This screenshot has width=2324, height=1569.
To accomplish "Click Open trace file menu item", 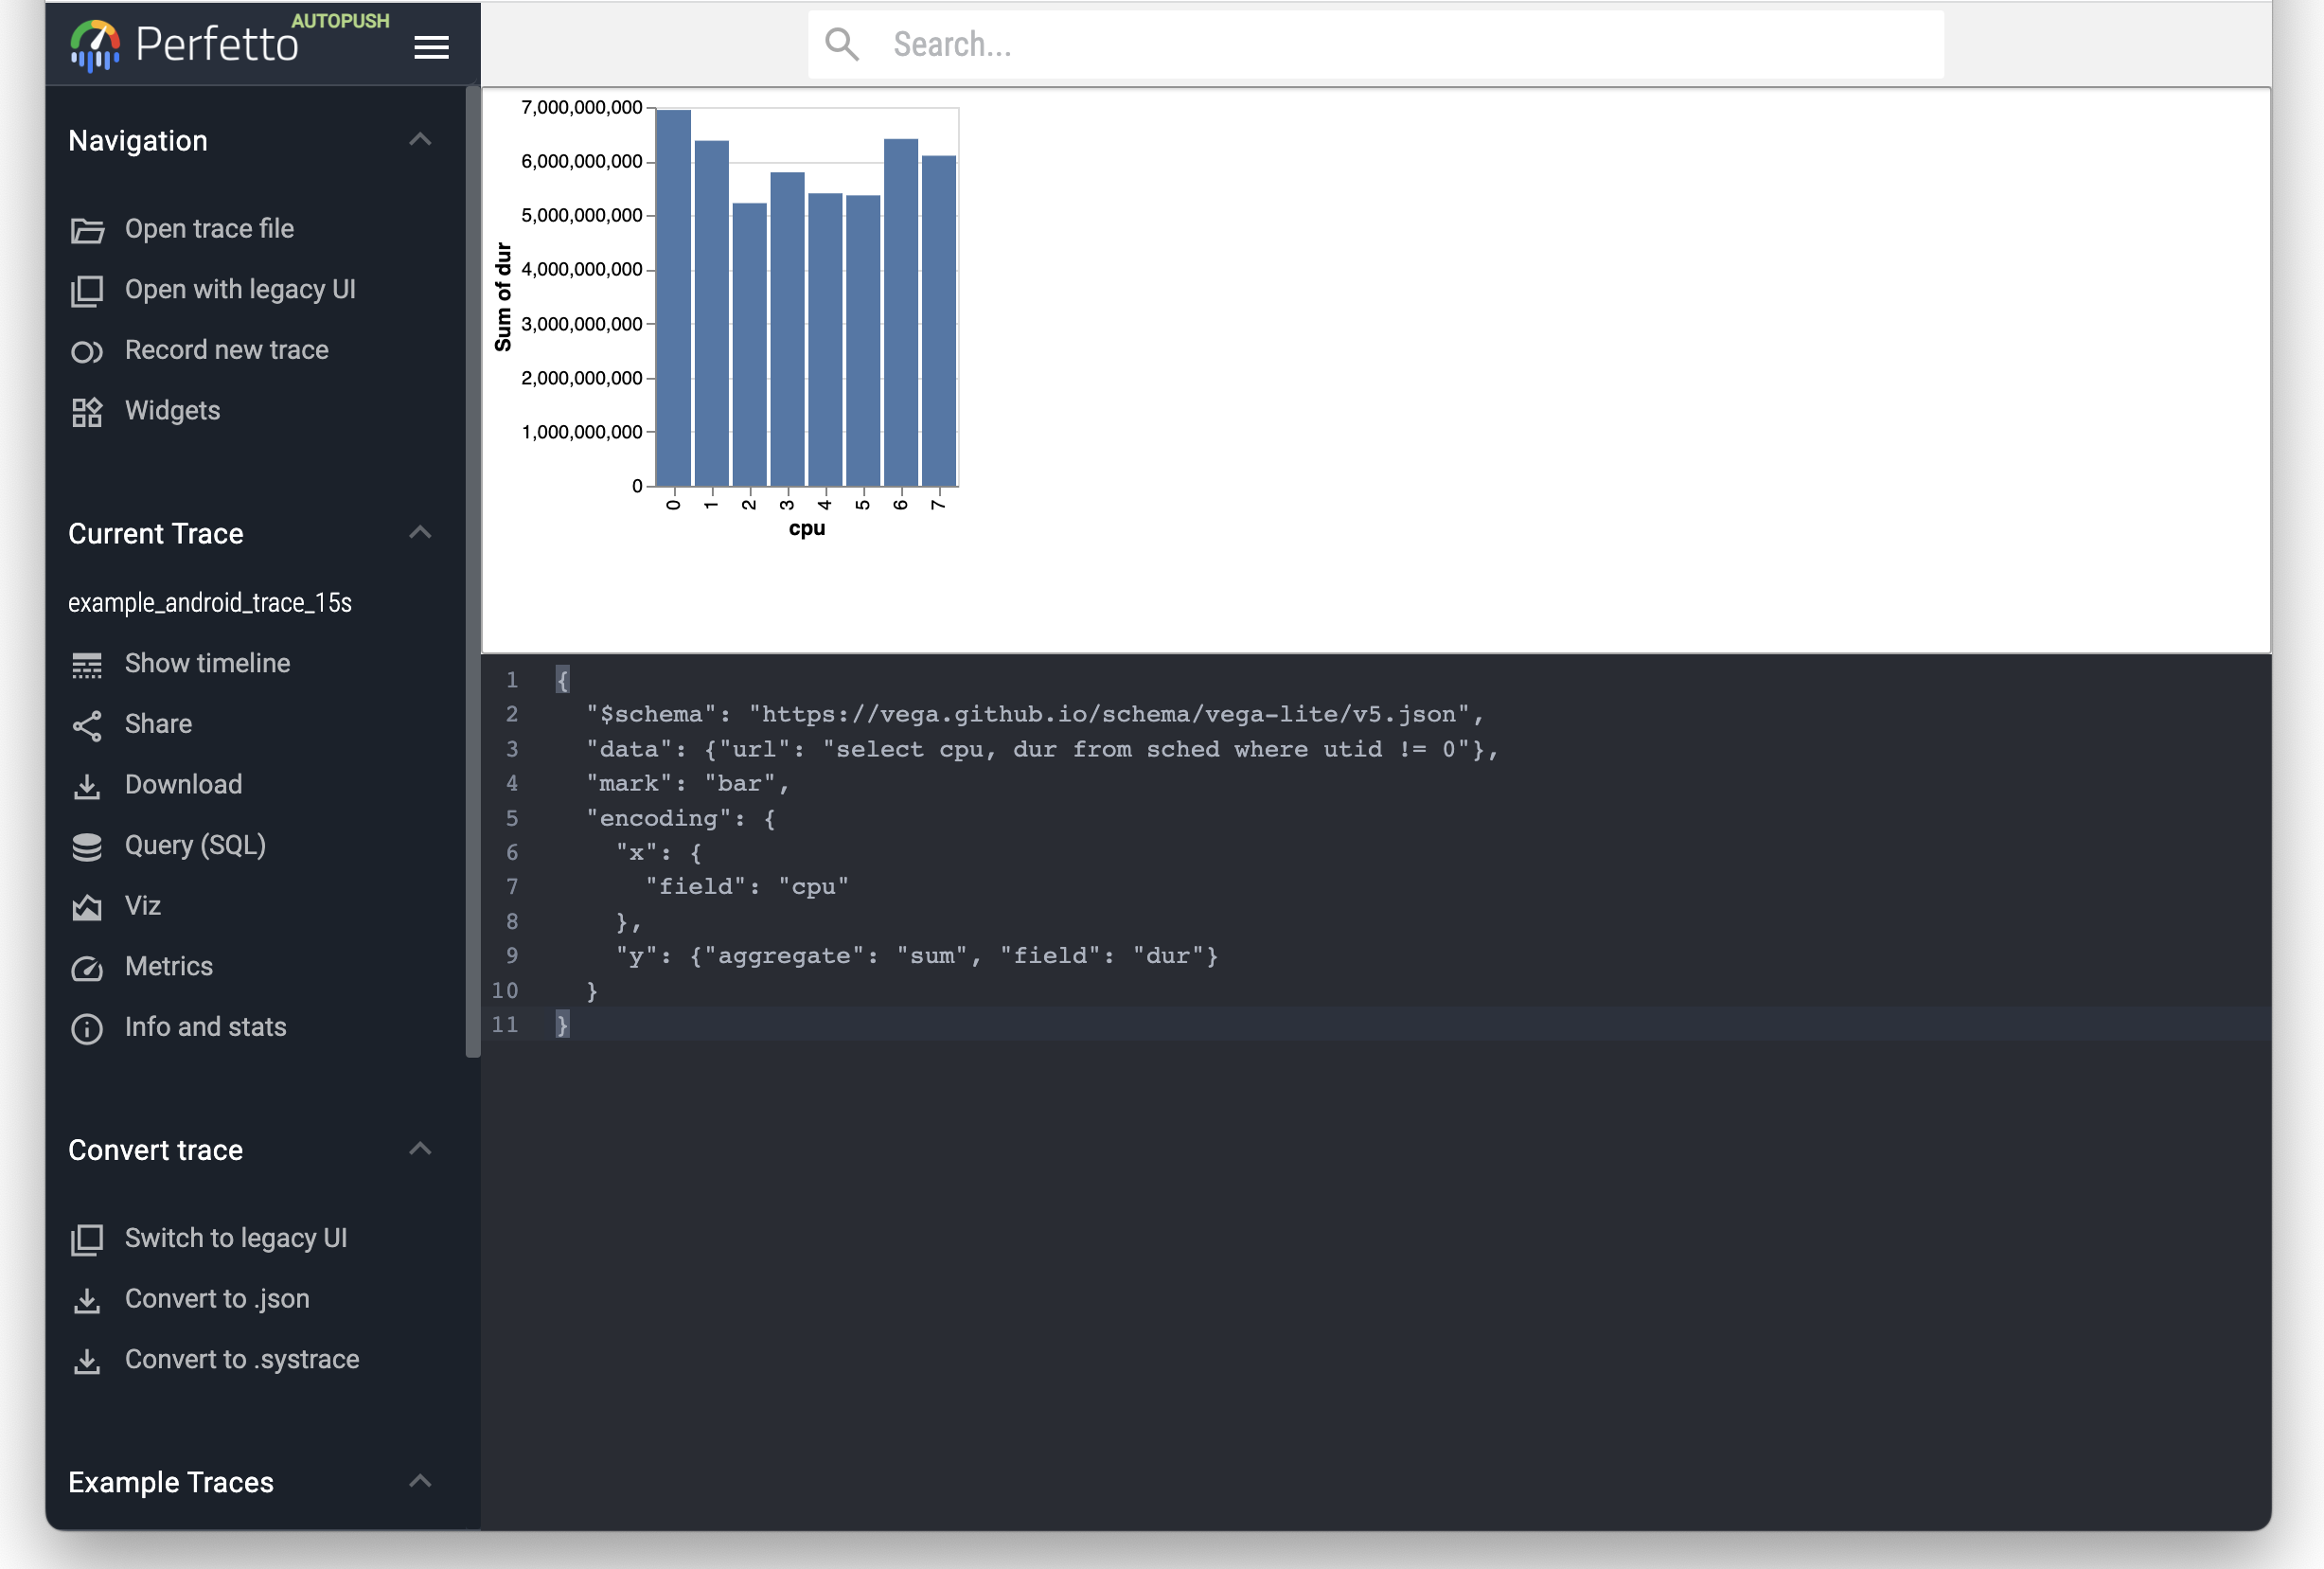I will [x=210, y=227].
